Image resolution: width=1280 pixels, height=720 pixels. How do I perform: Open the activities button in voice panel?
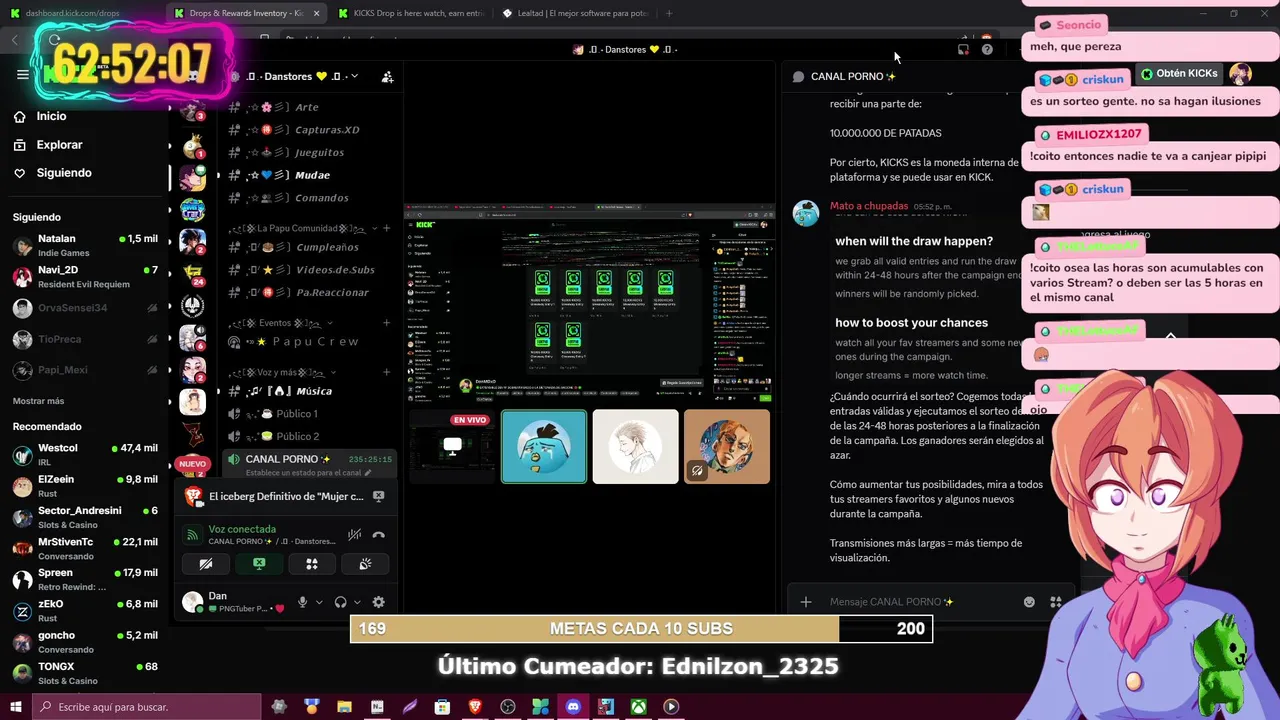click(312, 564)
